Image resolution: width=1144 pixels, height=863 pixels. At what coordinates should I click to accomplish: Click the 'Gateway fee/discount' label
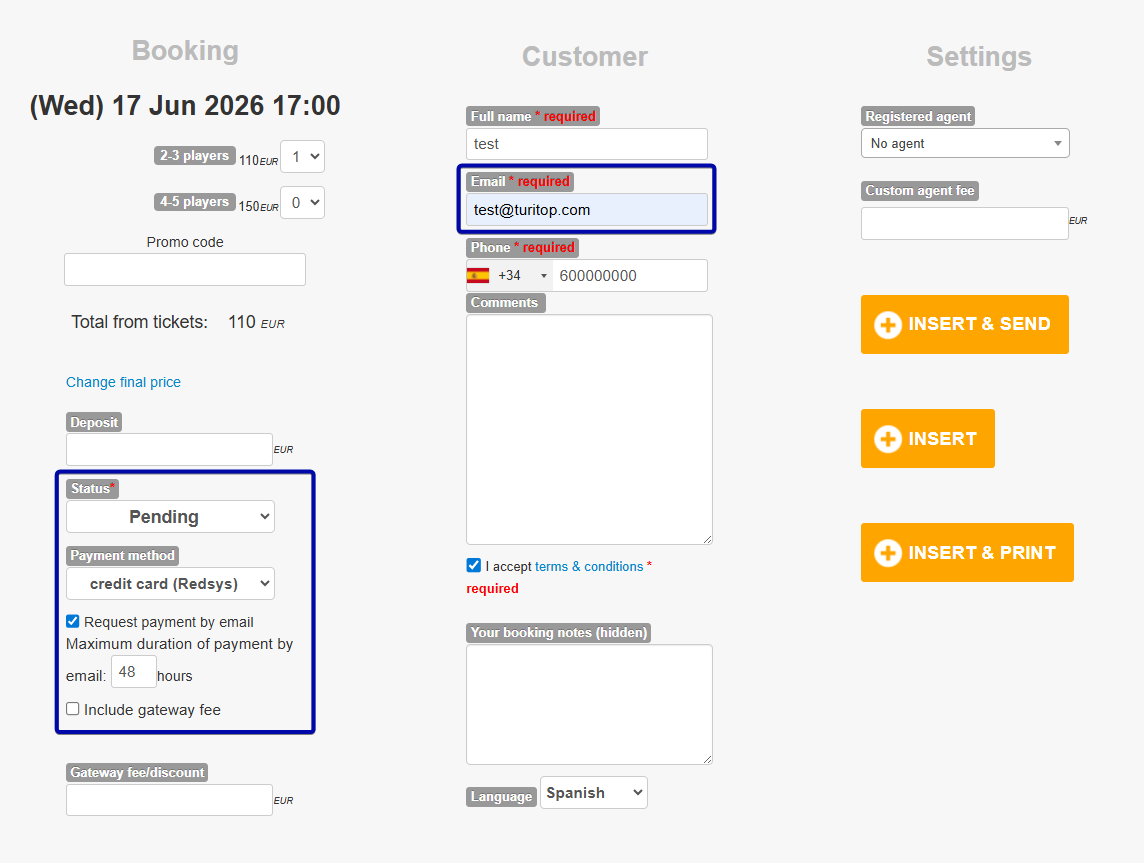coord(137,773)
